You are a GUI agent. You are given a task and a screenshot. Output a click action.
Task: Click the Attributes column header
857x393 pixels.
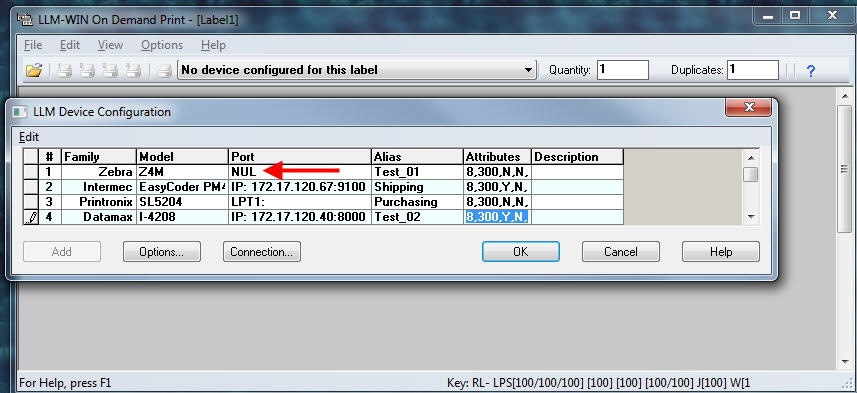tap(497, 157)
